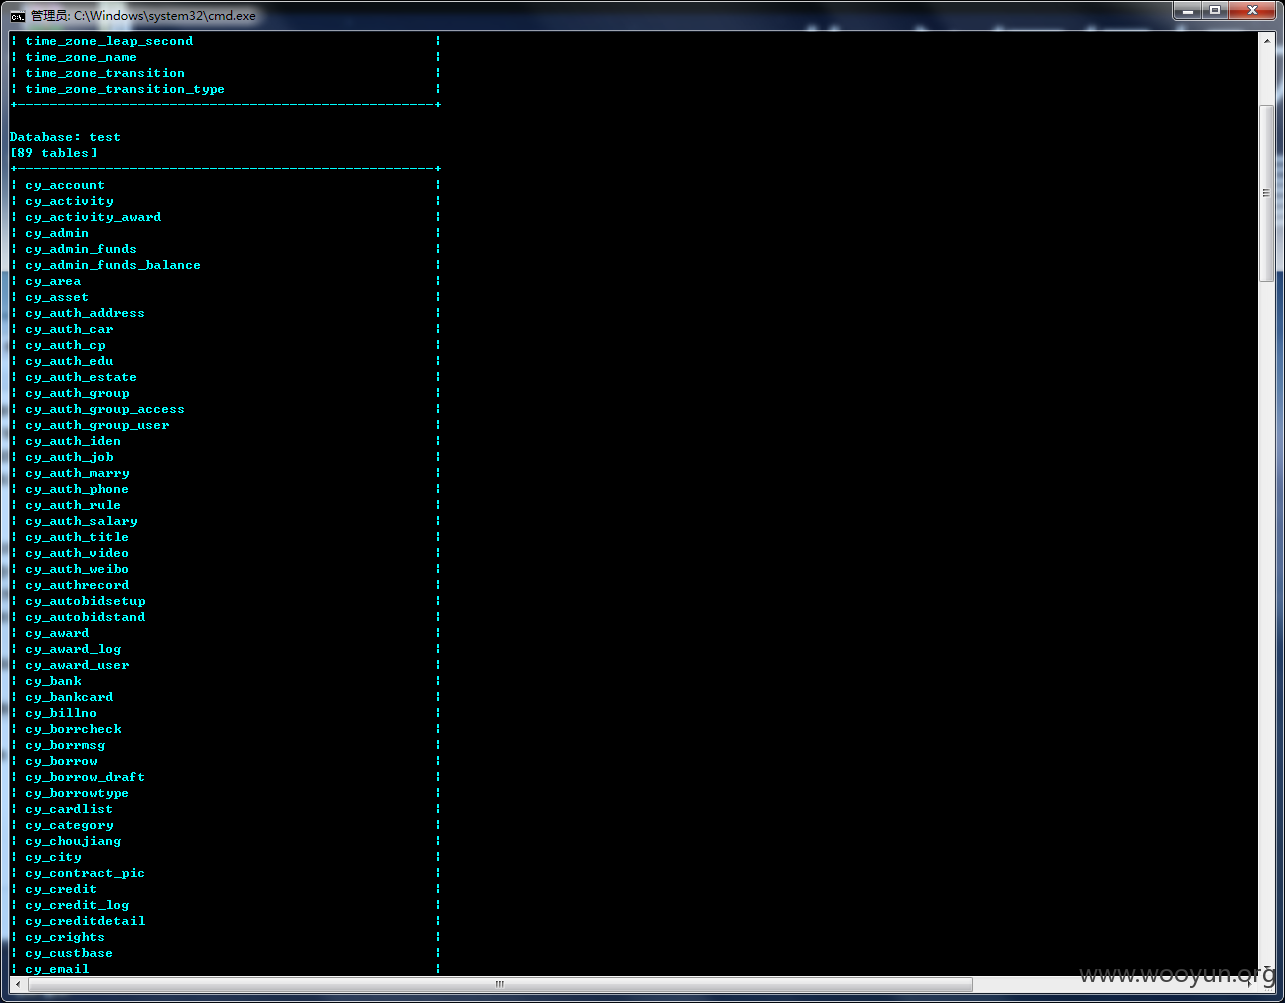Viewport: 1285px width, 1003px height.
Task: Click the 'cy_crights' table name
Action: point(65,937)
